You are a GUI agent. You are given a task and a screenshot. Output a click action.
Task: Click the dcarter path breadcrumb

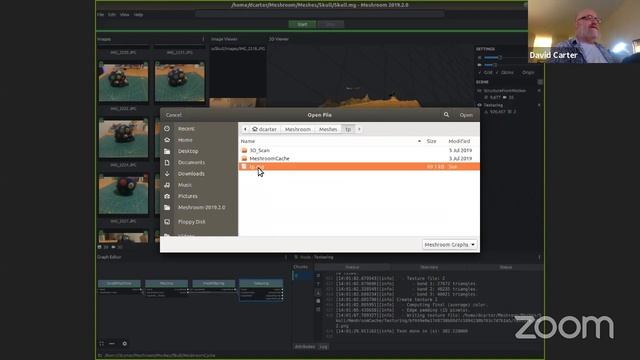(x=264, y=129)
